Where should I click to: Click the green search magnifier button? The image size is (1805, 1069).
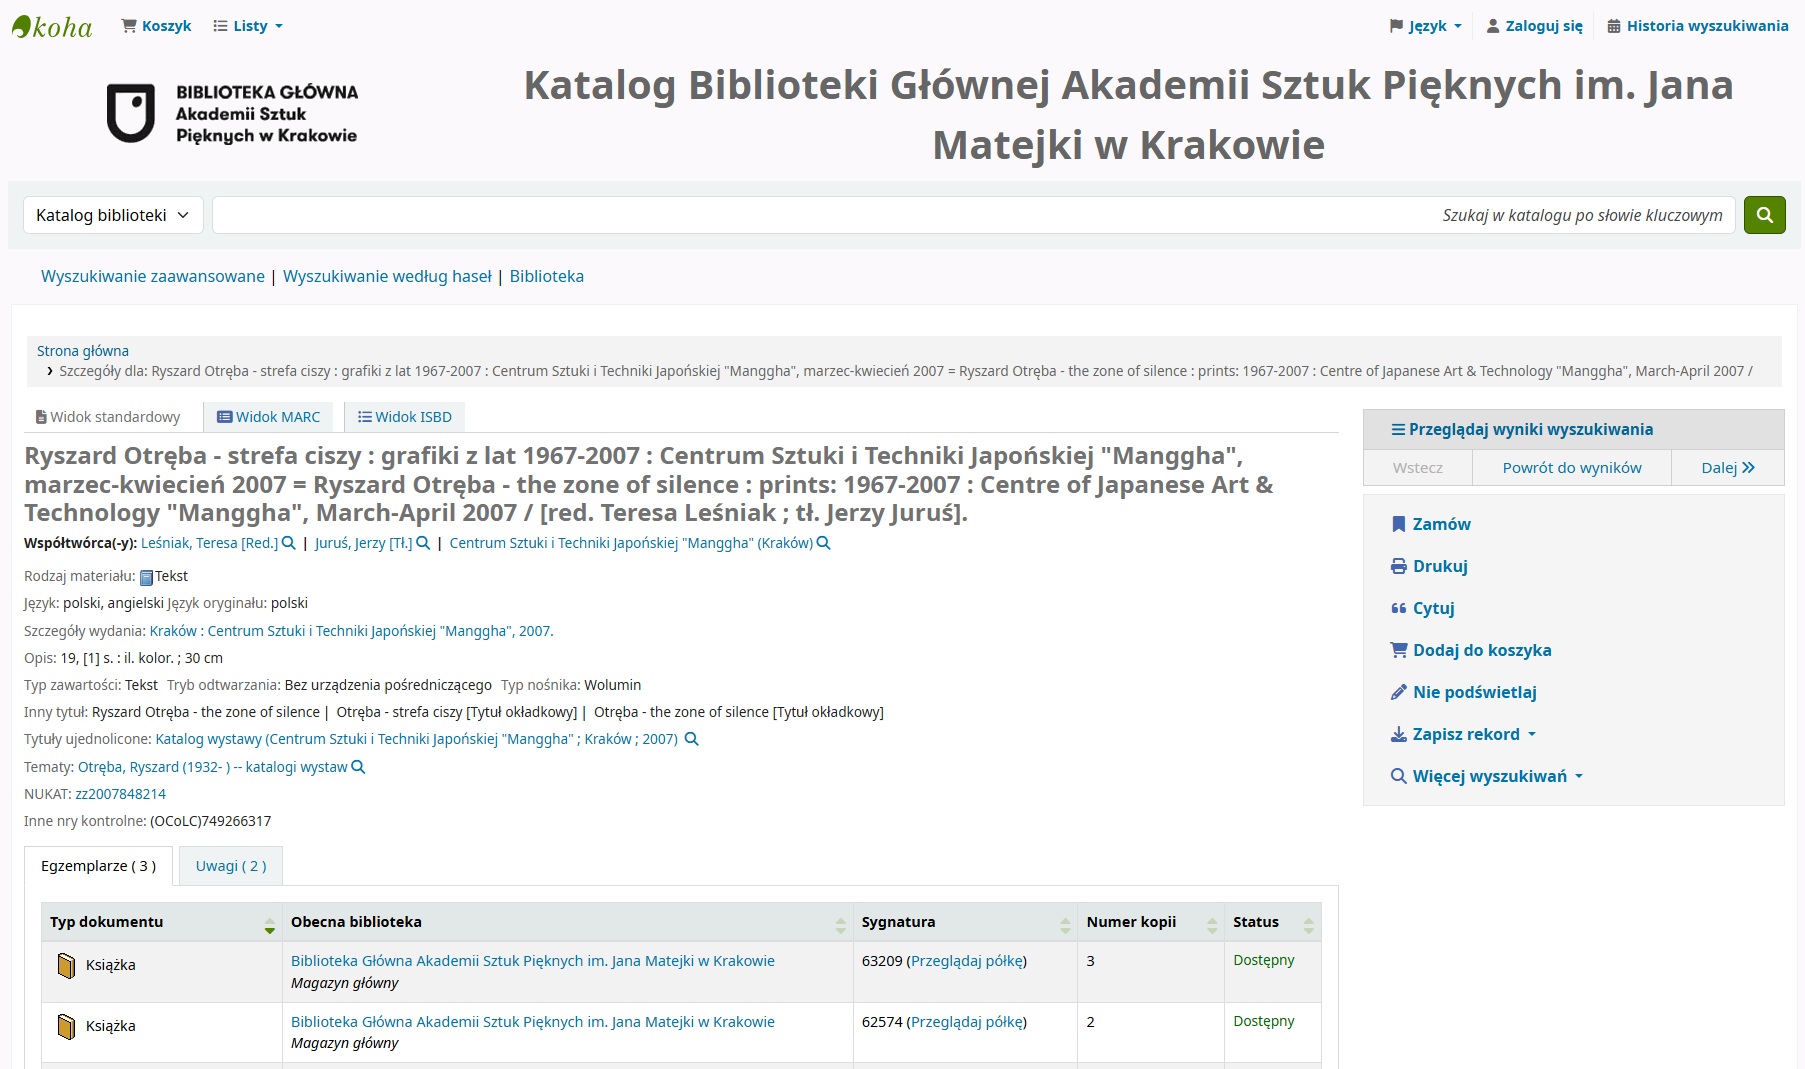pyautogui.click(x=1764, y=215)
